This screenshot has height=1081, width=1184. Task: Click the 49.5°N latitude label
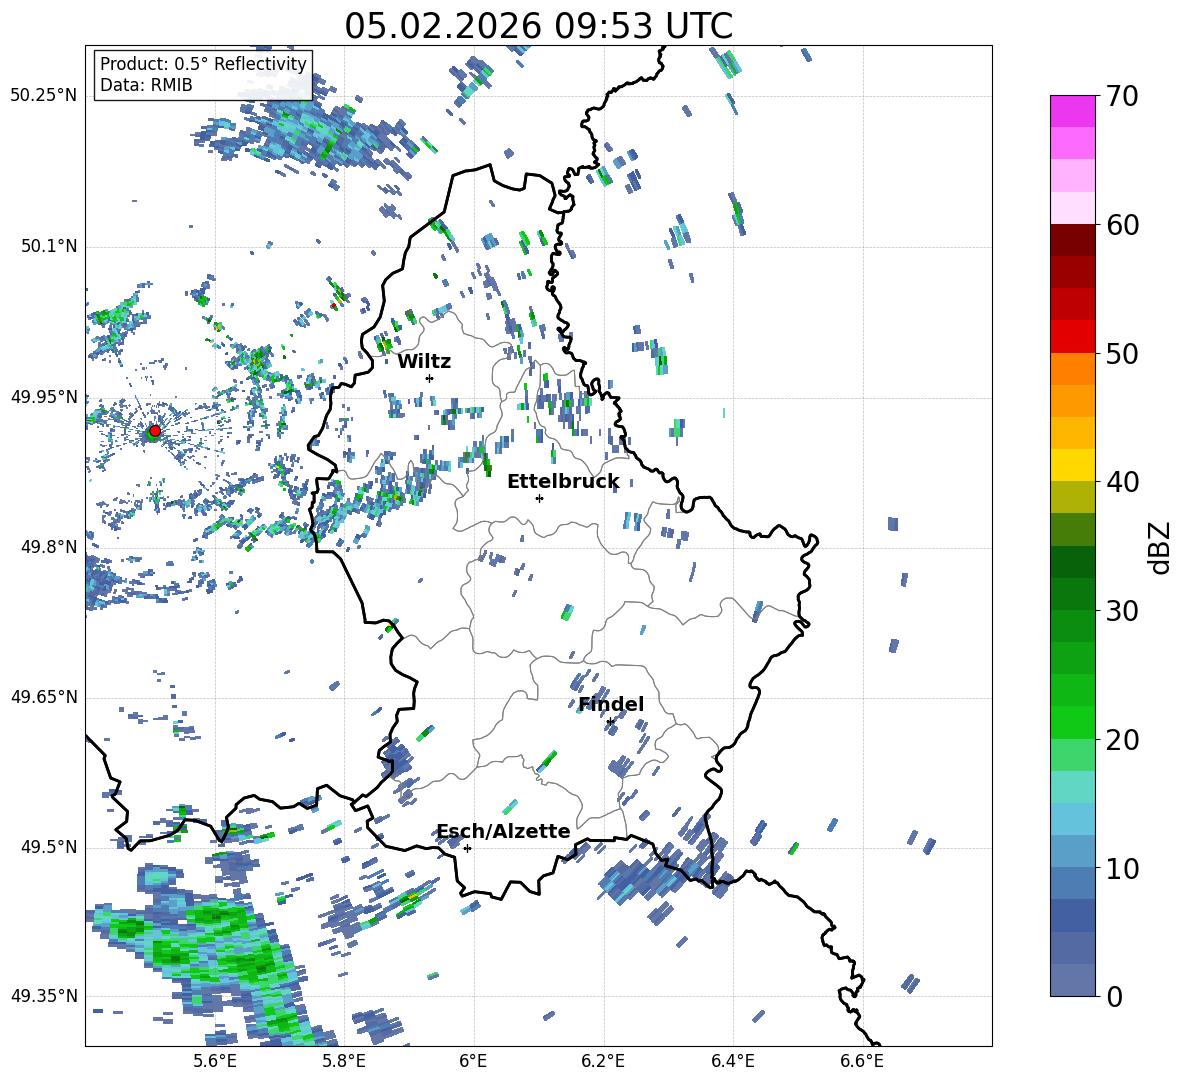(48, 847)
